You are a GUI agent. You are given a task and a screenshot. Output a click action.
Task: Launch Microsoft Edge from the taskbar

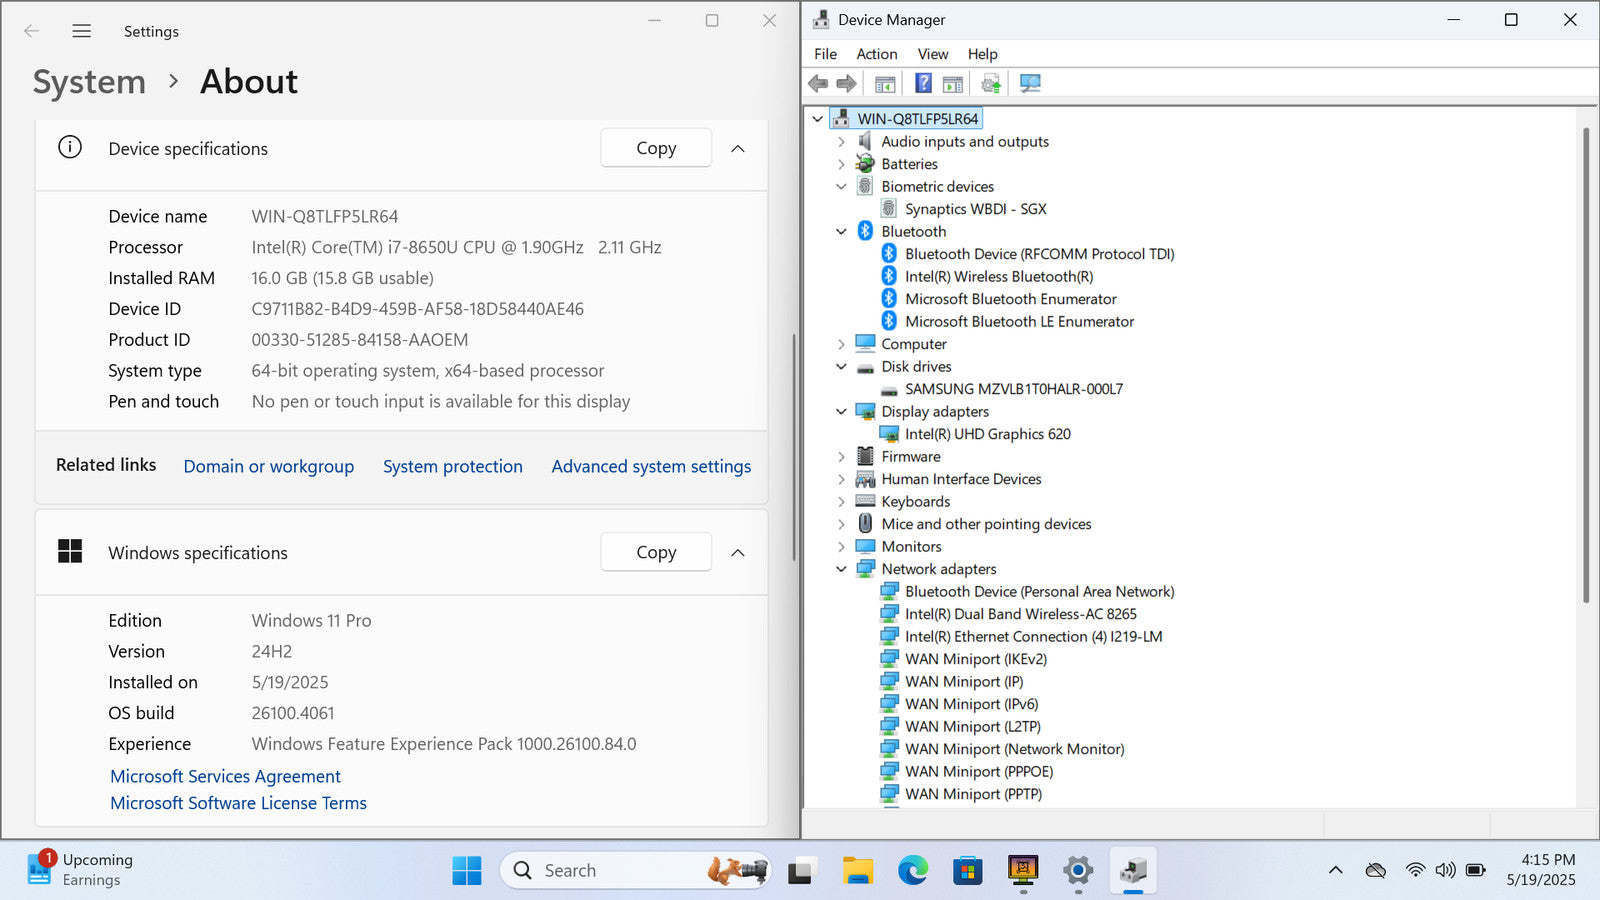[912, 871]
